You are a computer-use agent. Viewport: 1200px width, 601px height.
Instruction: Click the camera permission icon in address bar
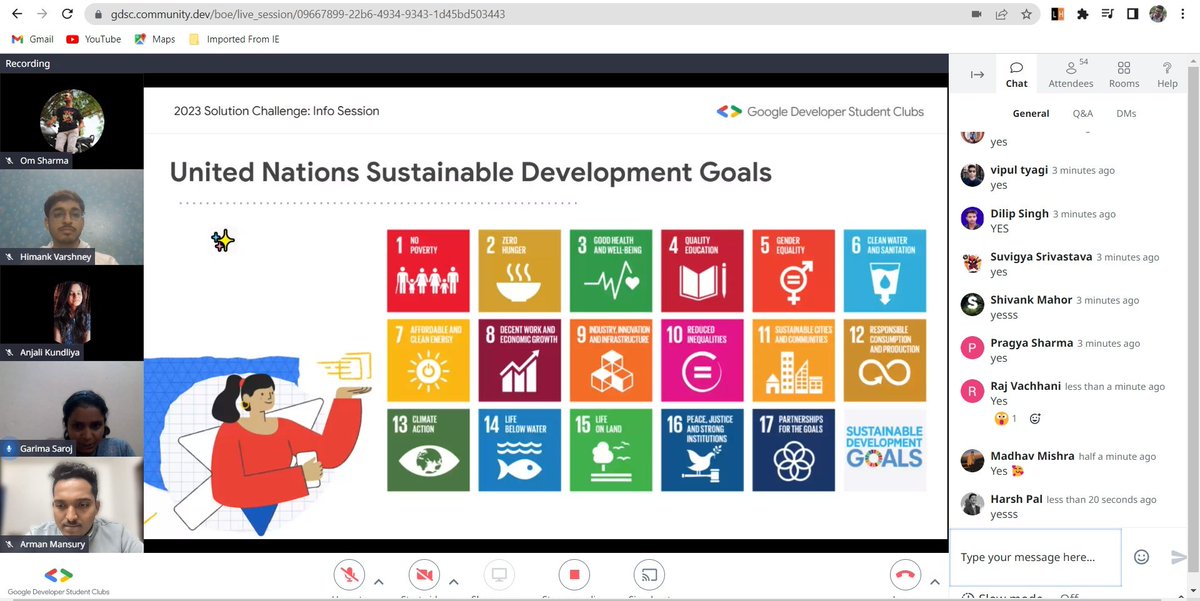click(976, 15)
